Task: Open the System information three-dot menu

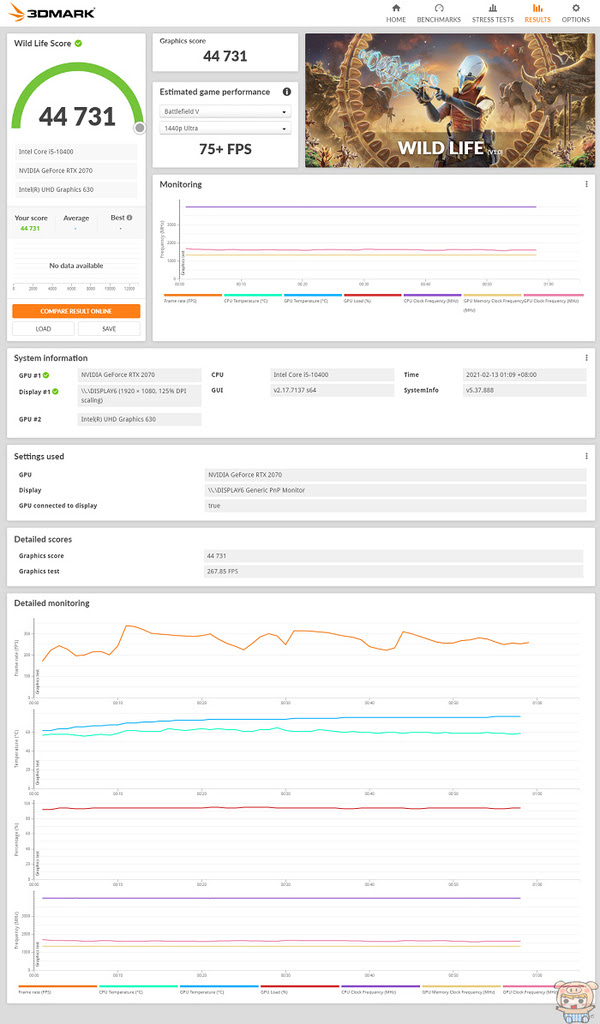Action: coord(586,358)
